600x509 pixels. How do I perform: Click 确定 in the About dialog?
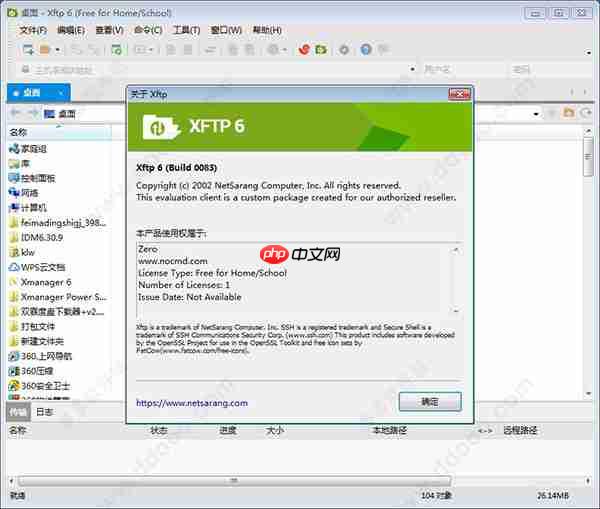[430, 402]
